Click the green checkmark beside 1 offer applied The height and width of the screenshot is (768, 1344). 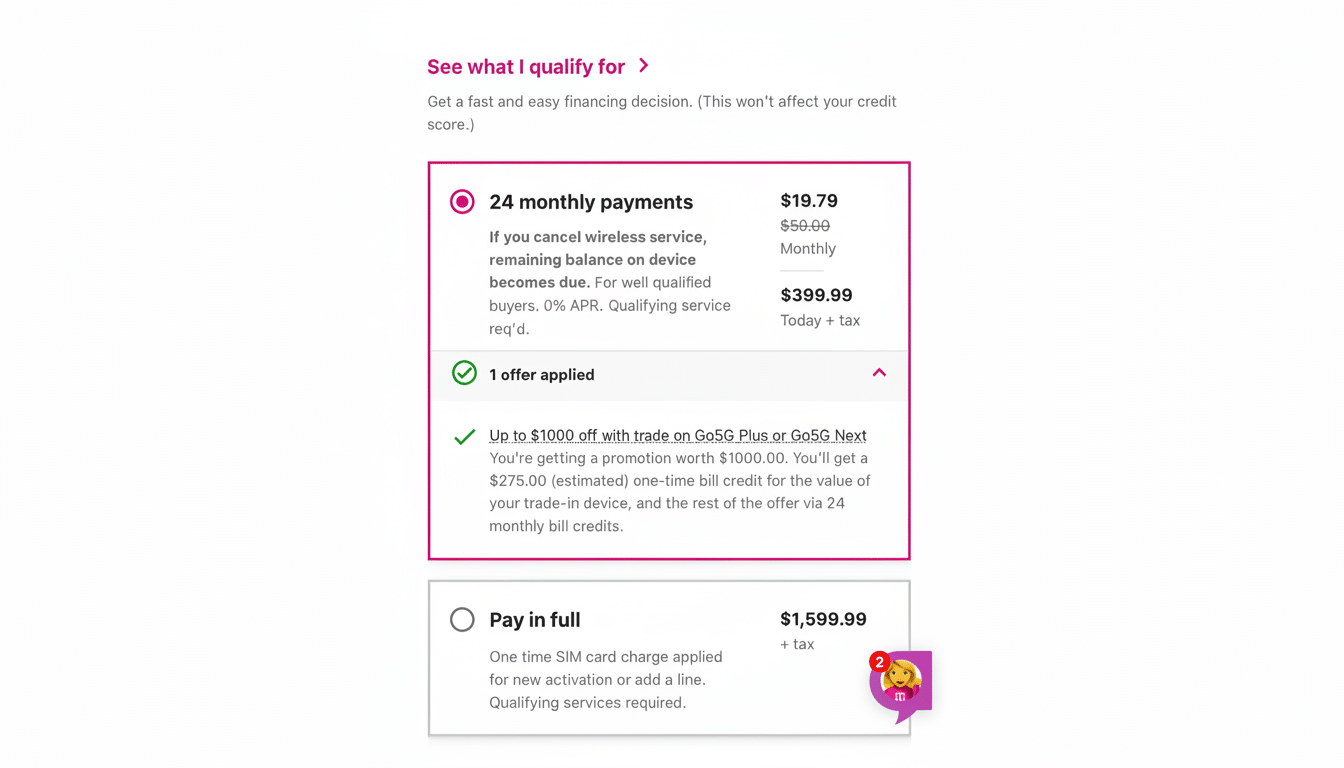pyautogui.click(x=464, y=373)
